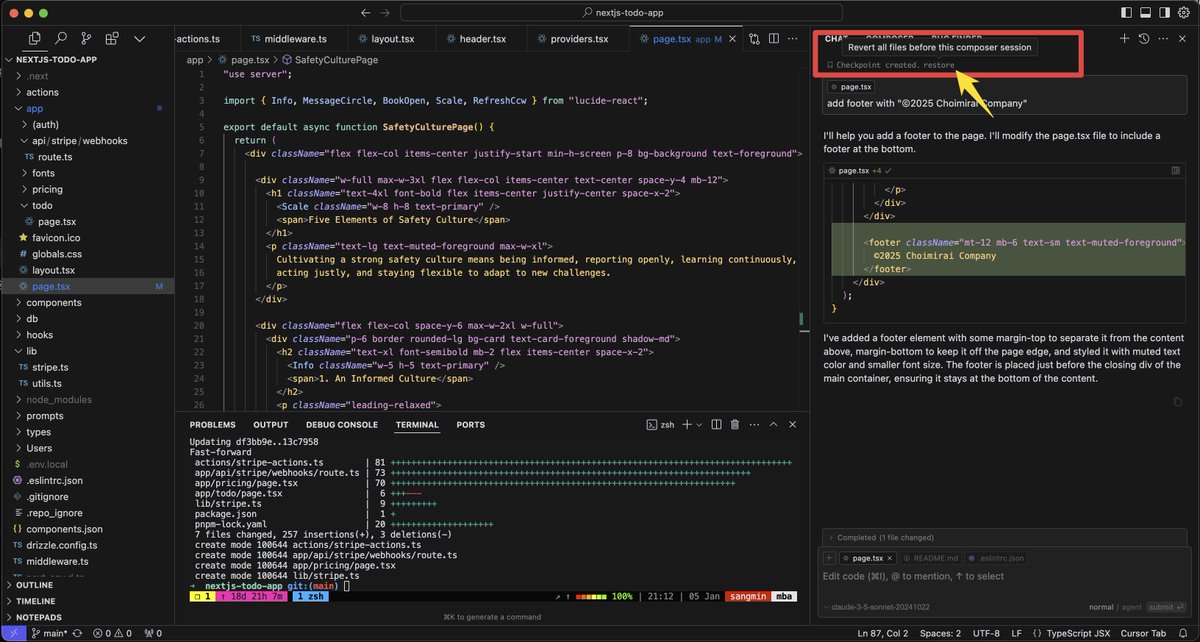Switch to the PROBLEMS panel tab
The width and height of the screenshot is (1200, 642).
(213, 425)
